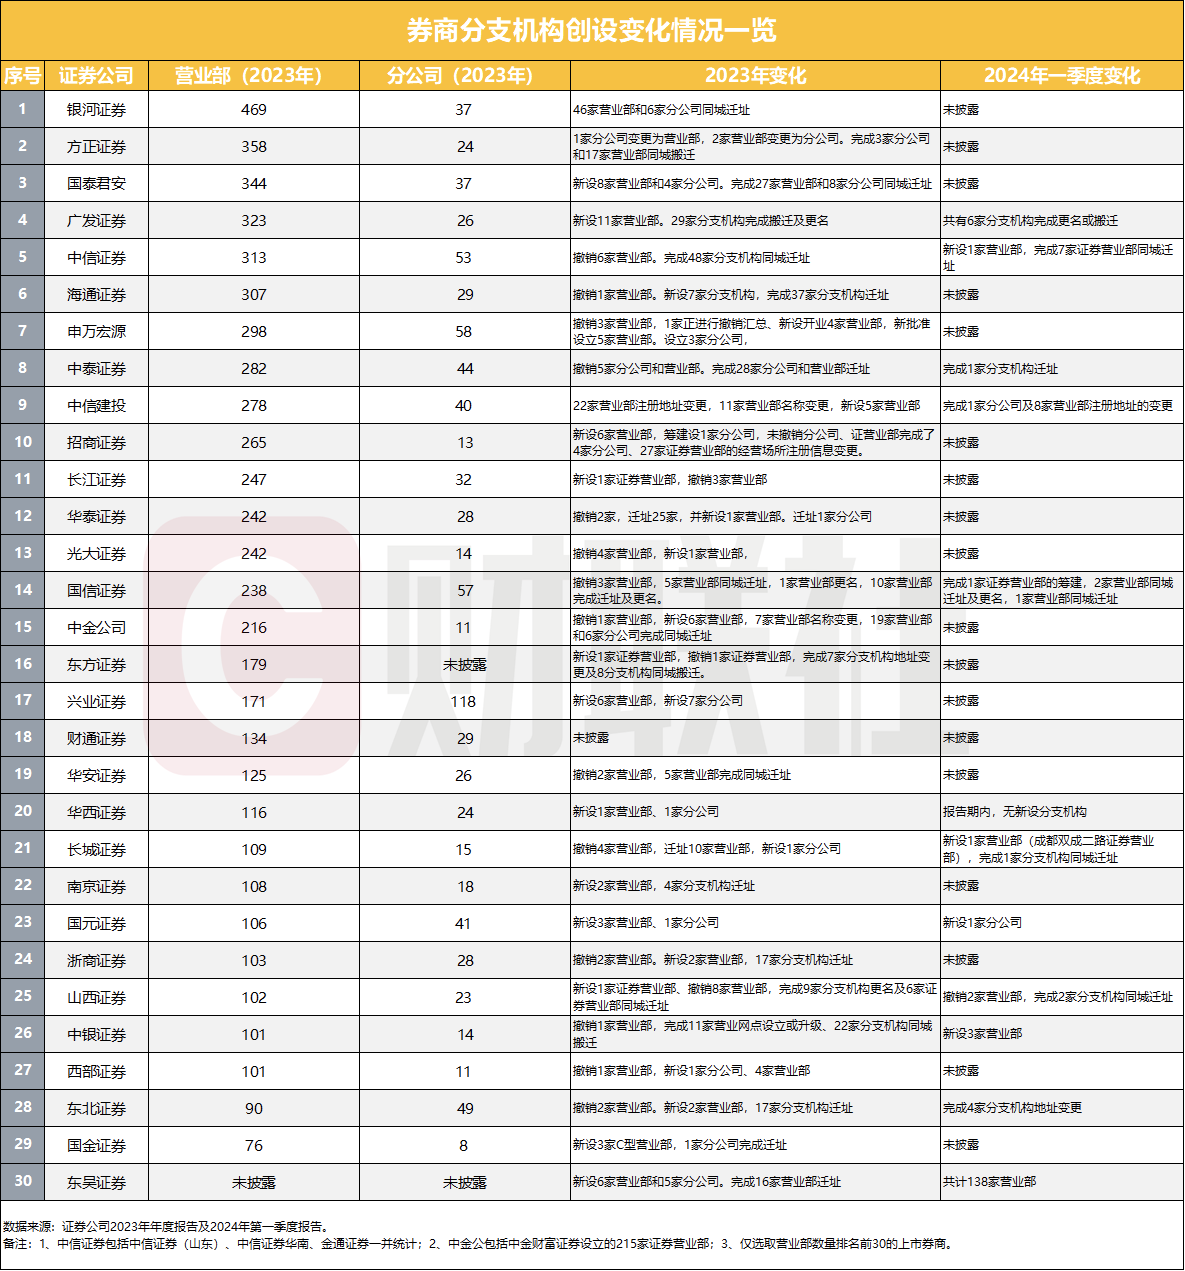The height and width of the screenshot is (1271, 1185).
Task: Select the 2023年变化 column header
Action: click(755, 76)
